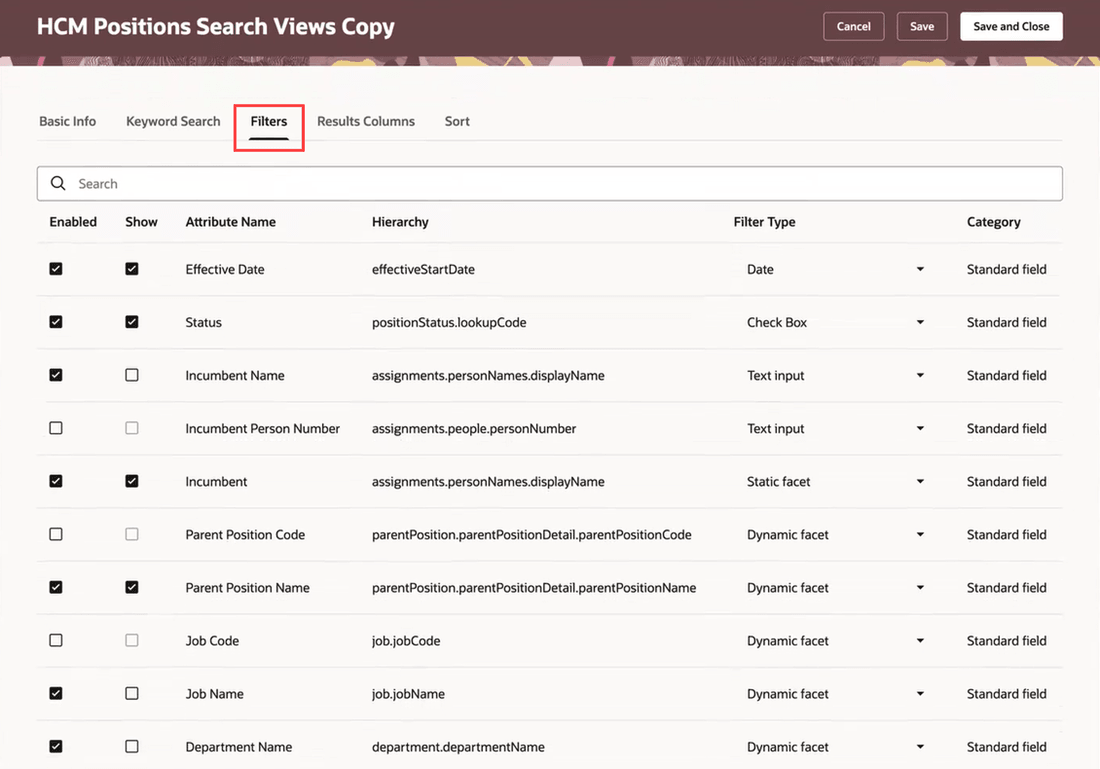Click the Job Name attribute name
Image resolution: width=1100 pixels, height=769 pixels.
tap(214, 694)
